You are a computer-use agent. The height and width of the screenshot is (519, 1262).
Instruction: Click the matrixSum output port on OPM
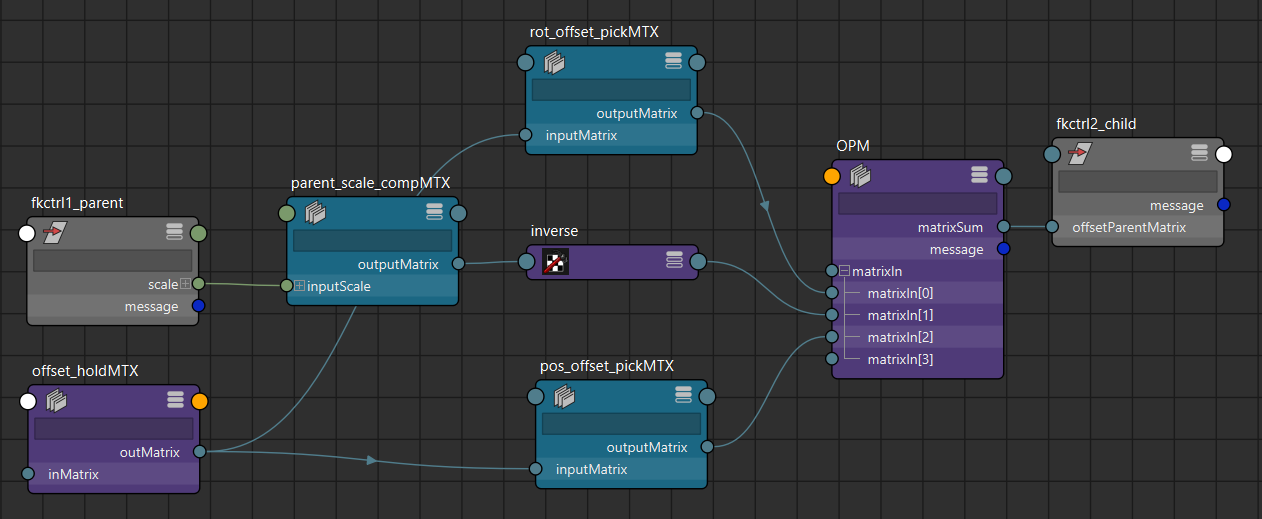[1004, 227]
